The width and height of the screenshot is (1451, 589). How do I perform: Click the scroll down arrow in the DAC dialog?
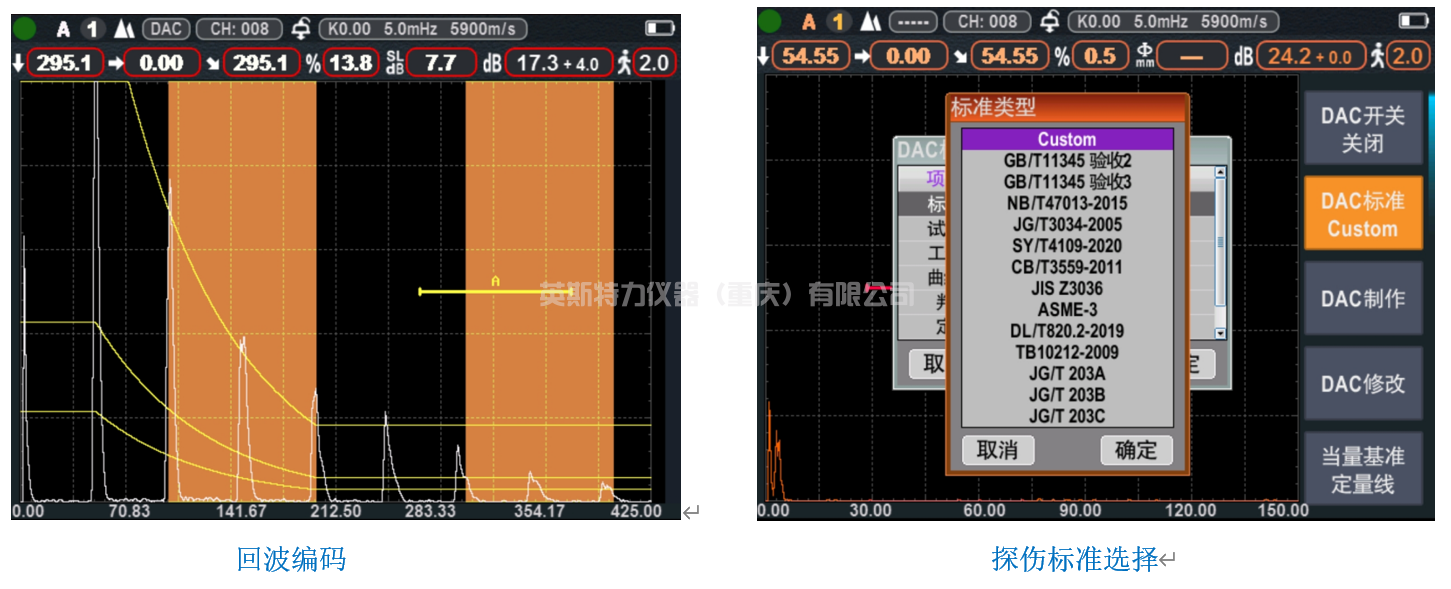pos(1220,333)
